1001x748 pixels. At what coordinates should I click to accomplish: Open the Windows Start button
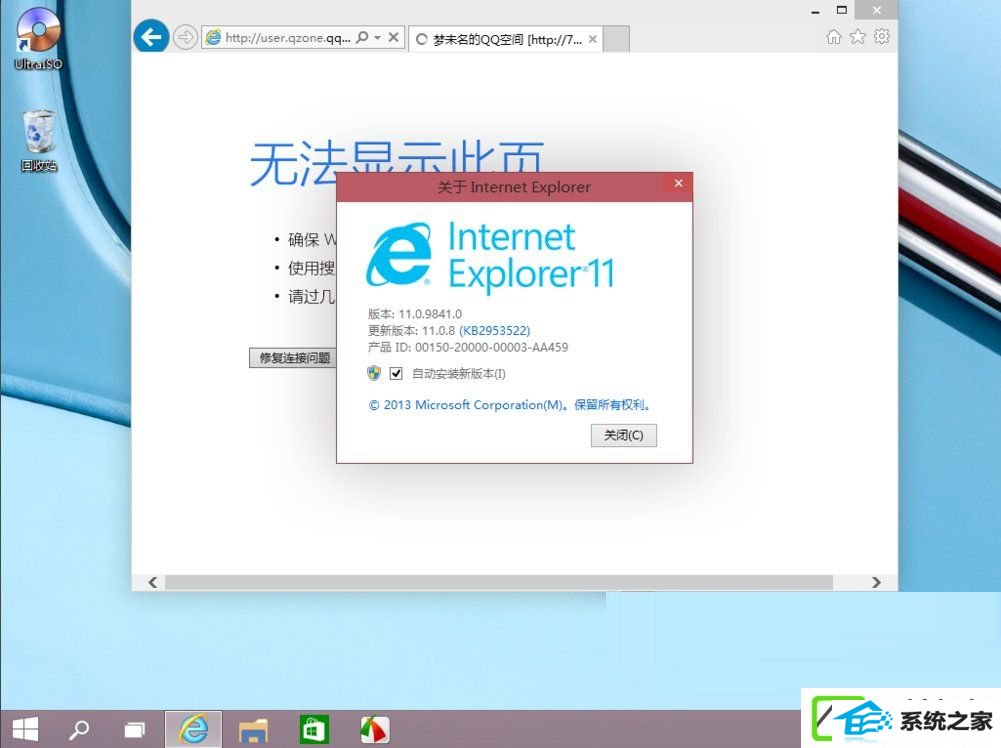(x=26, y=729)
